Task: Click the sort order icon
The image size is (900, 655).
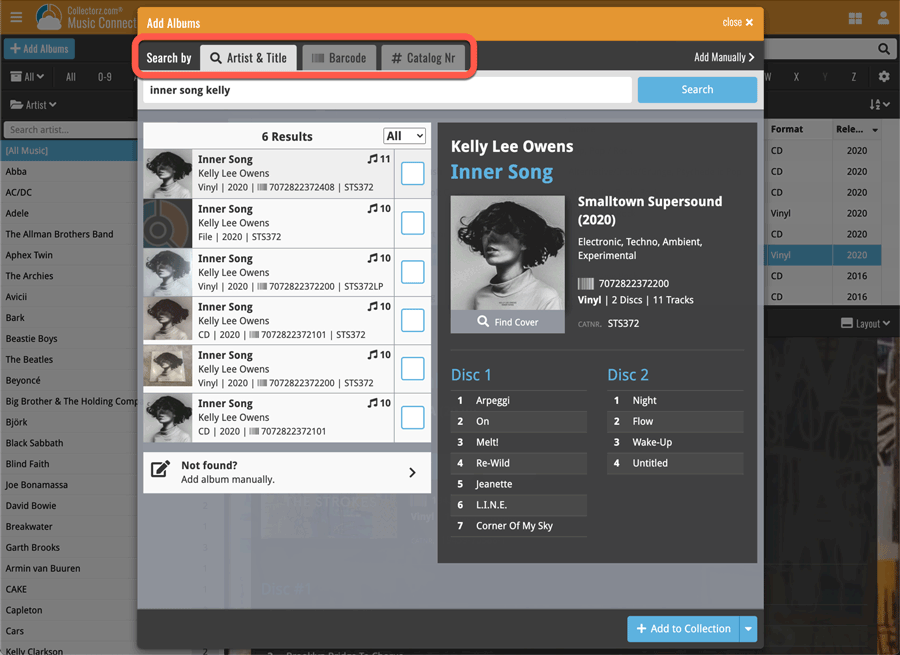Action: (879, 104)
